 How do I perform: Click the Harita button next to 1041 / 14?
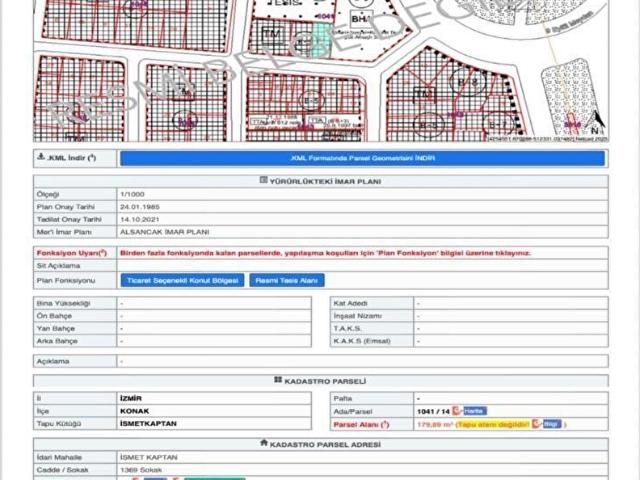475,411
